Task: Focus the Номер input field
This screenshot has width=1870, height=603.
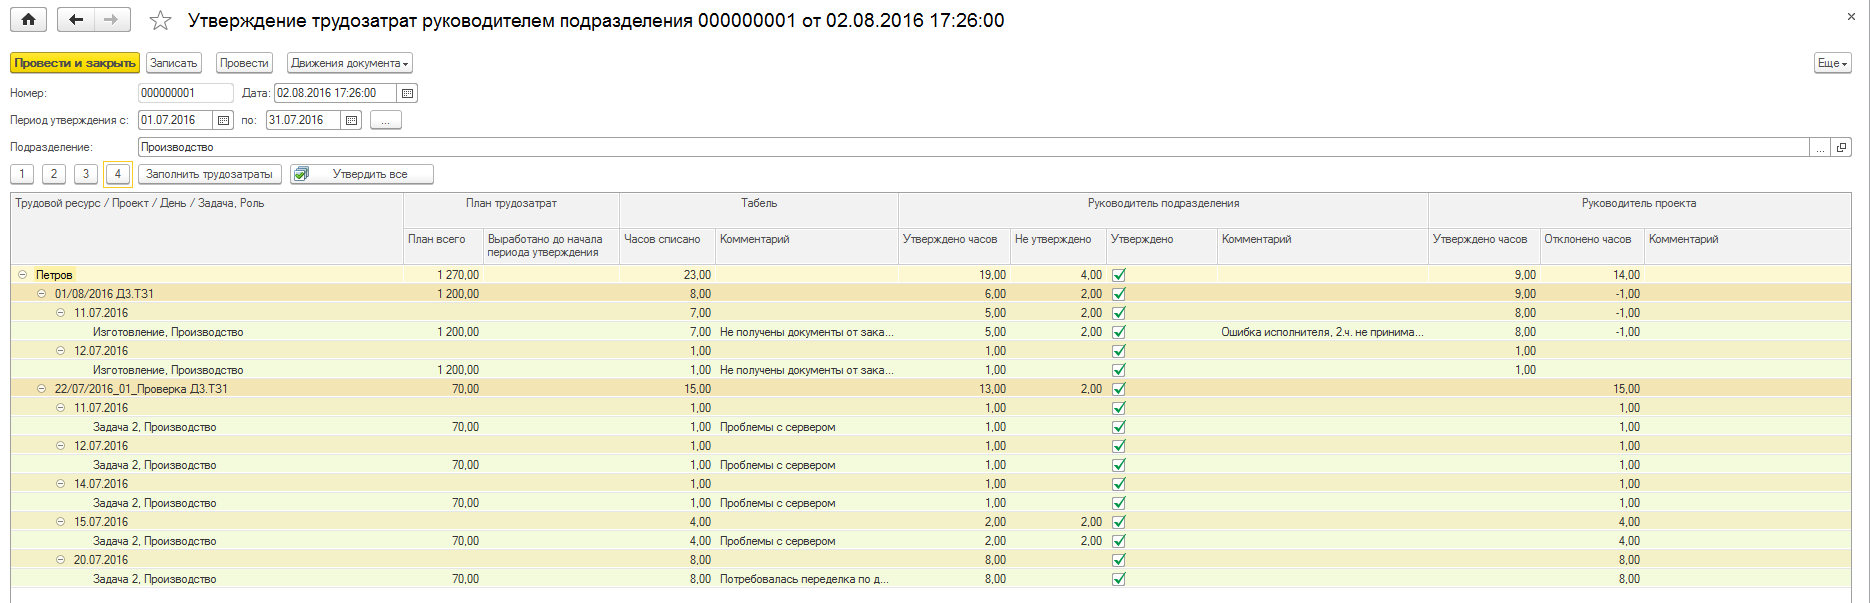Action: pos(185,93)
